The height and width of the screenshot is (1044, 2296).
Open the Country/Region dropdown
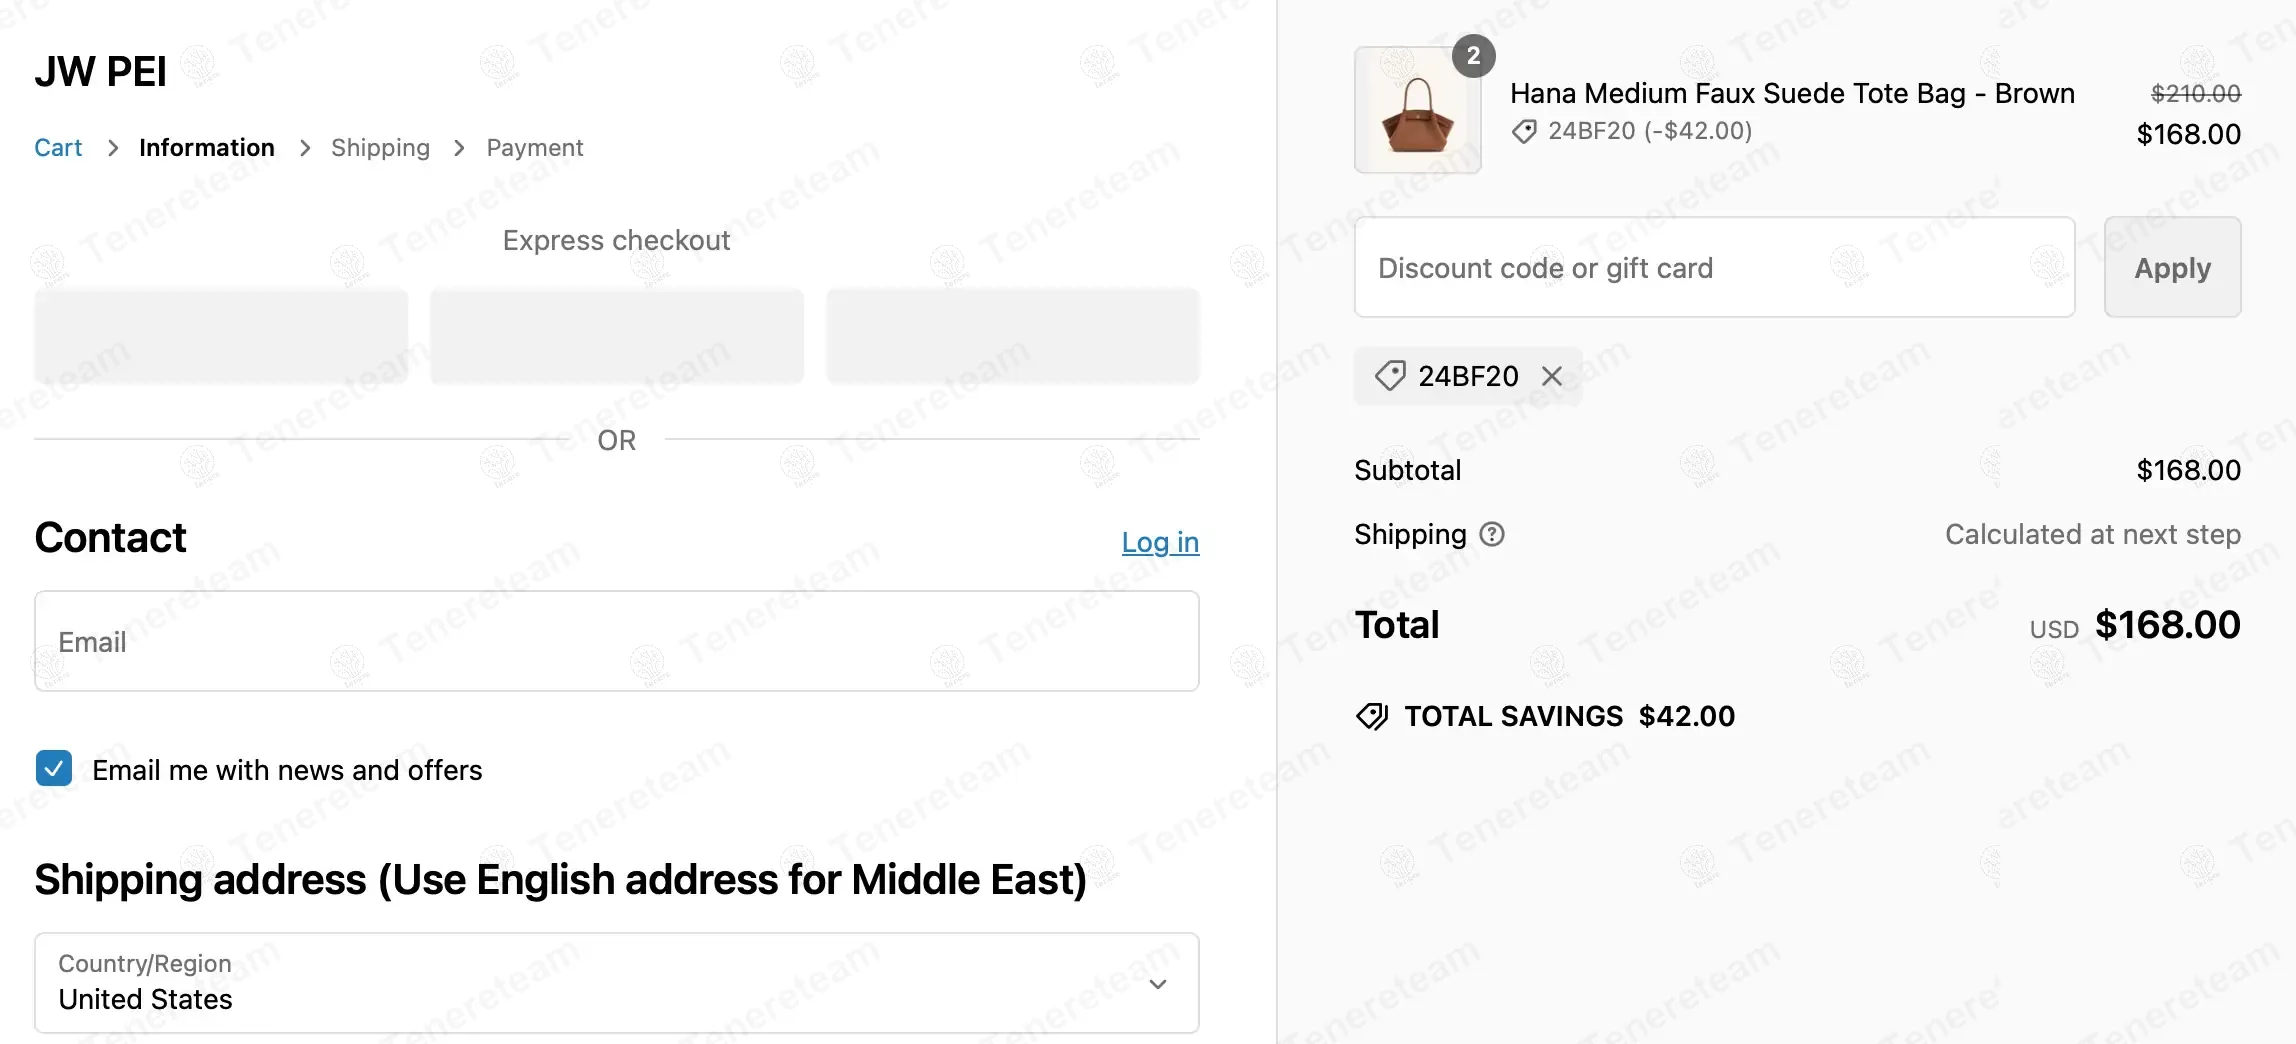point(617,983)
